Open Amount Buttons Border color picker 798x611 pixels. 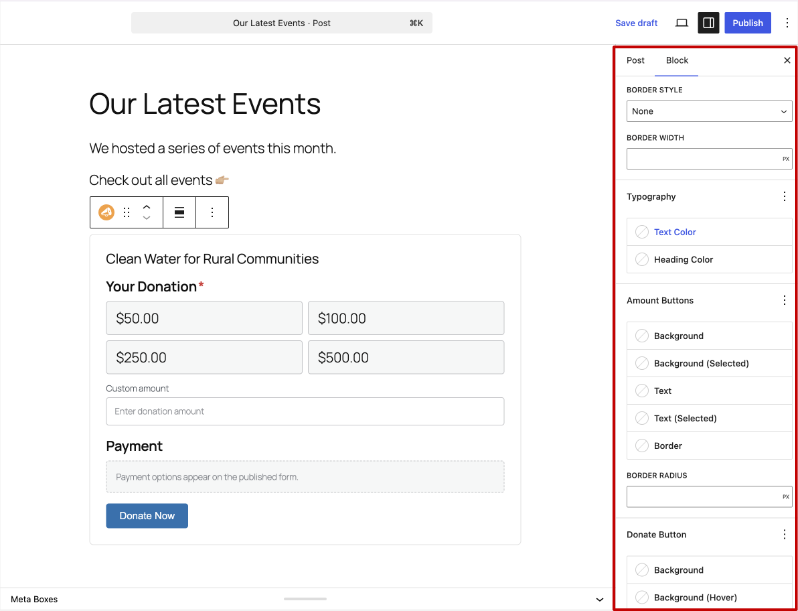tap(709, 446)
